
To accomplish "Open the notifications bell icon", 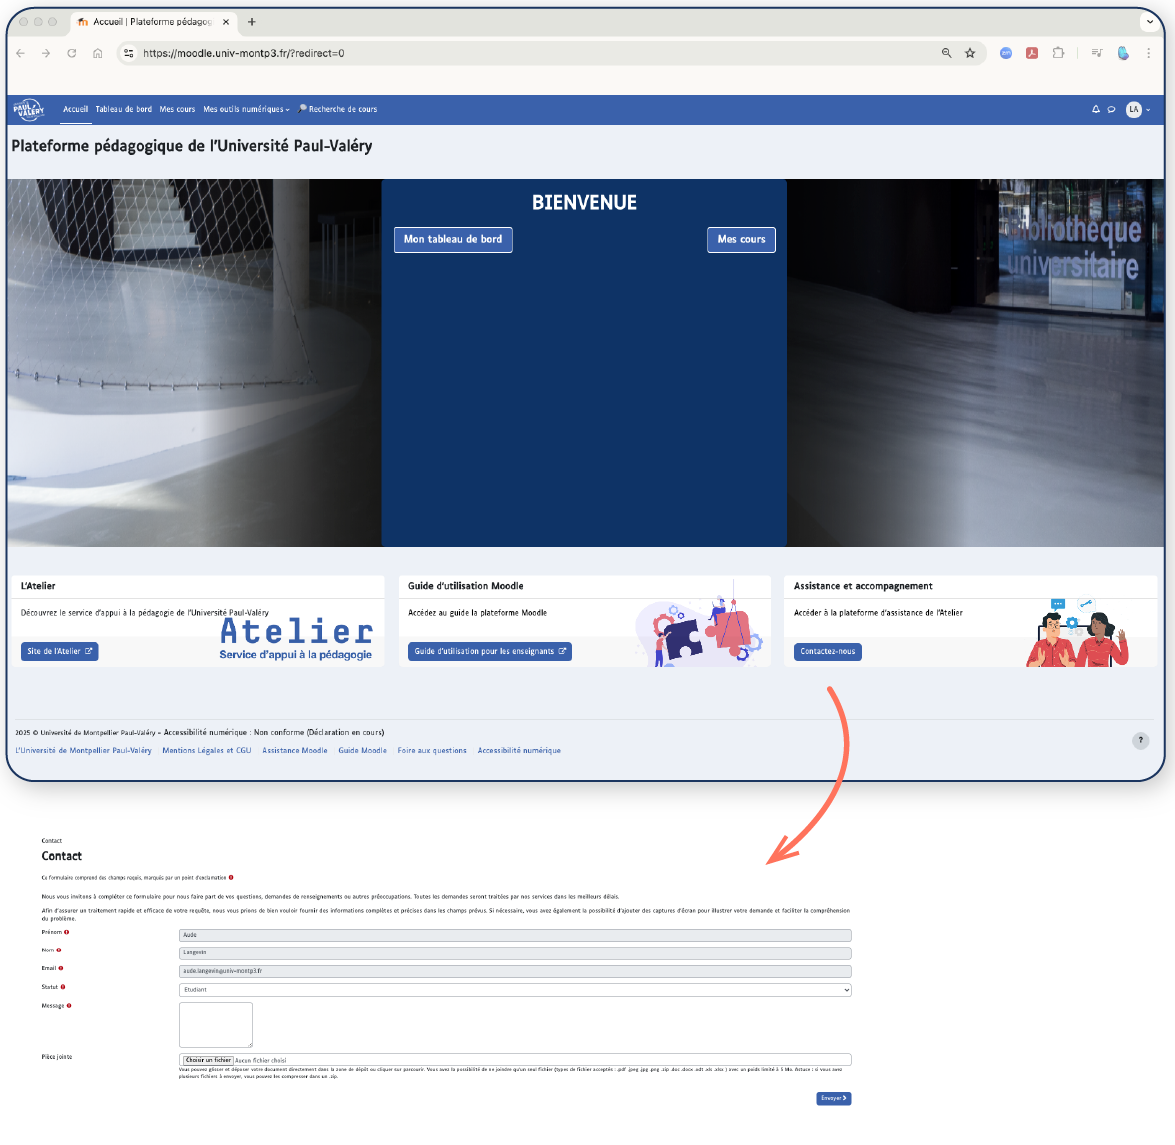I will tap(1095, 109).
